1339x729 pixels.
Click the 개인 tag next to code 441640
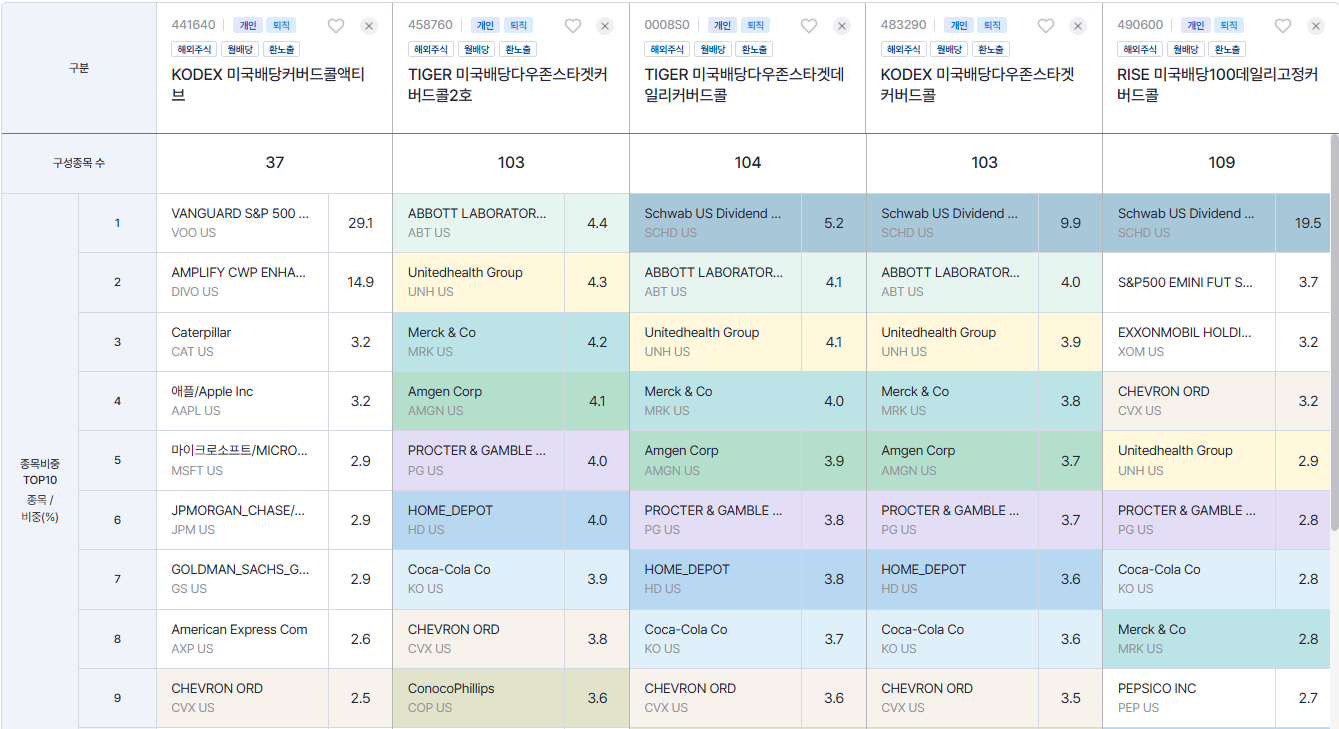click(x=249, y=25)
